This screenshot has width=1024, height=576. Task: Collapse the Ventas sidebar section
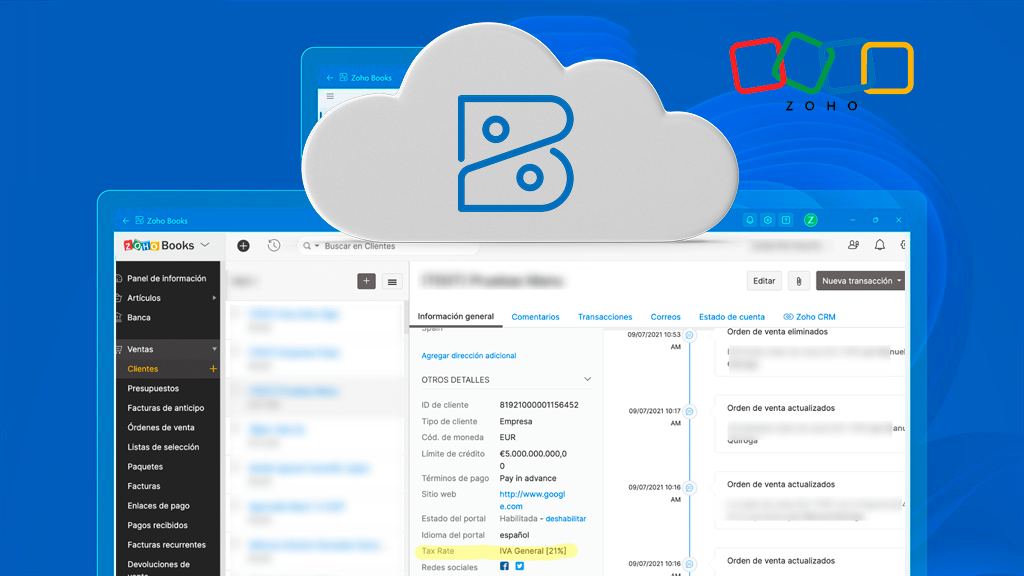[x=214, y=349]
